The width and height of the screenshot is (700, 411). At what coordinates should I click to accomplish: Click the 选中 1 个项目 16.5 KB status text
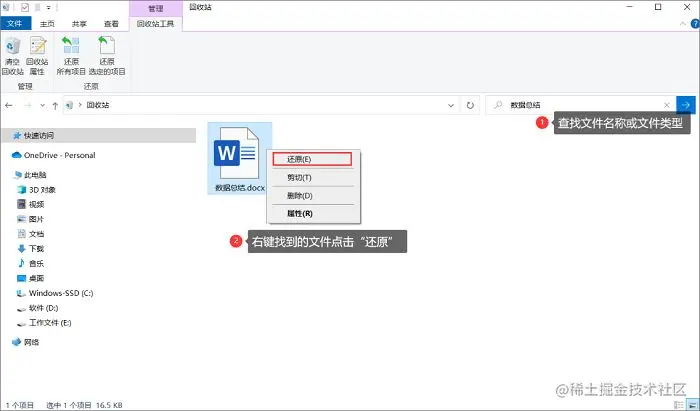[x=84, y=405]
